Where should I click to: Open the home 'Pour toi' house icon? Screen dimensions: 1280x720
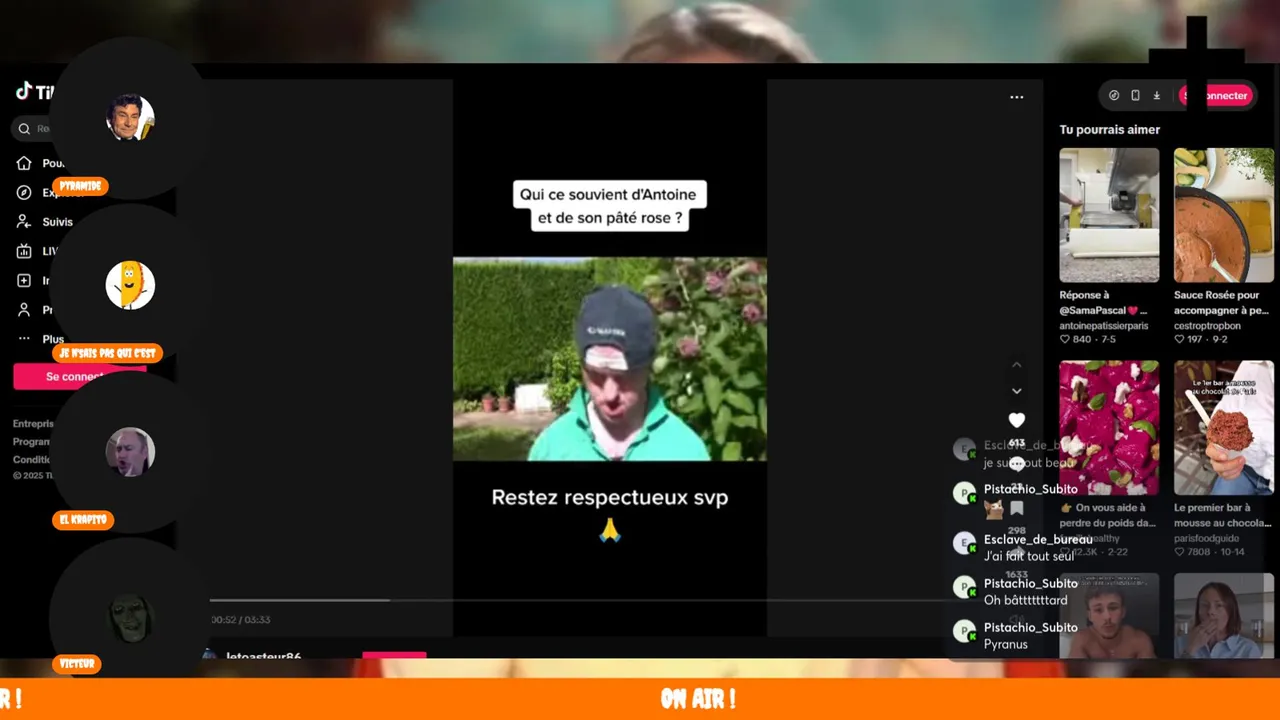click(24, 163)
